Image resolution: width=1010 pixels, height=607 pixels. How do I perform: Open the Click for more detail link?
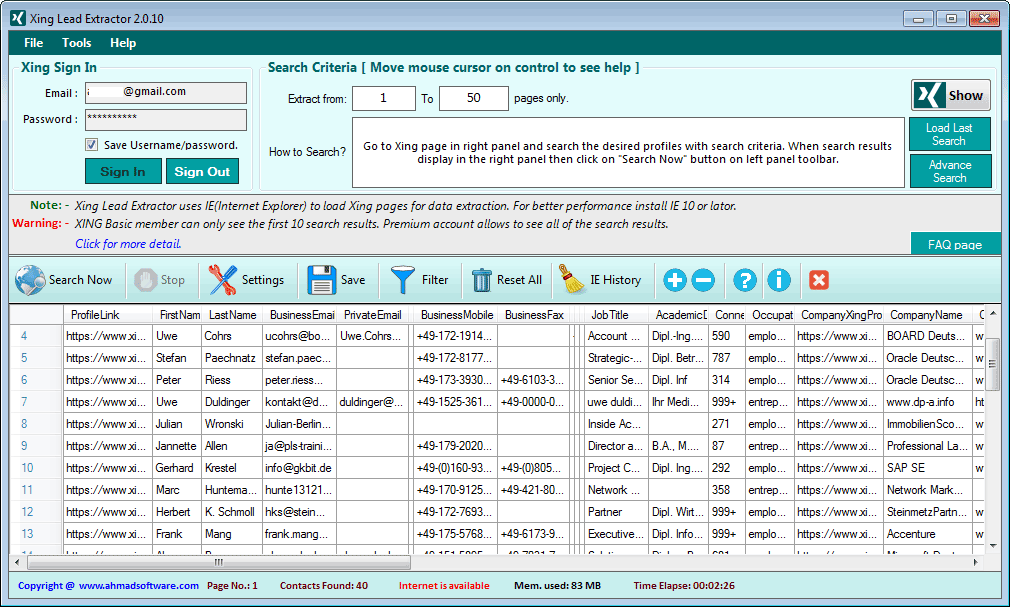click(127, 243)
